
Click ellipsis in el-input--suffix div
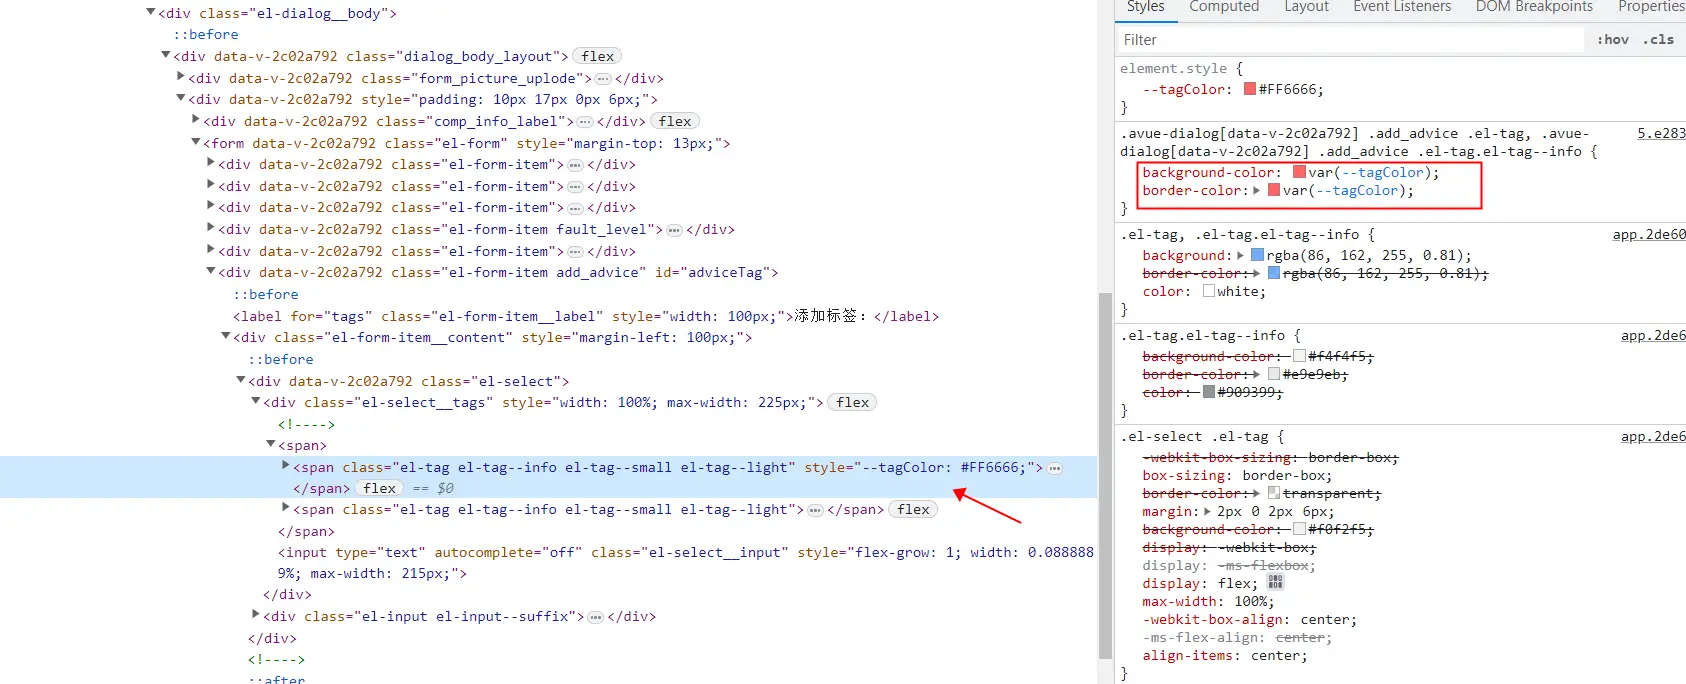tap(595, 617)
